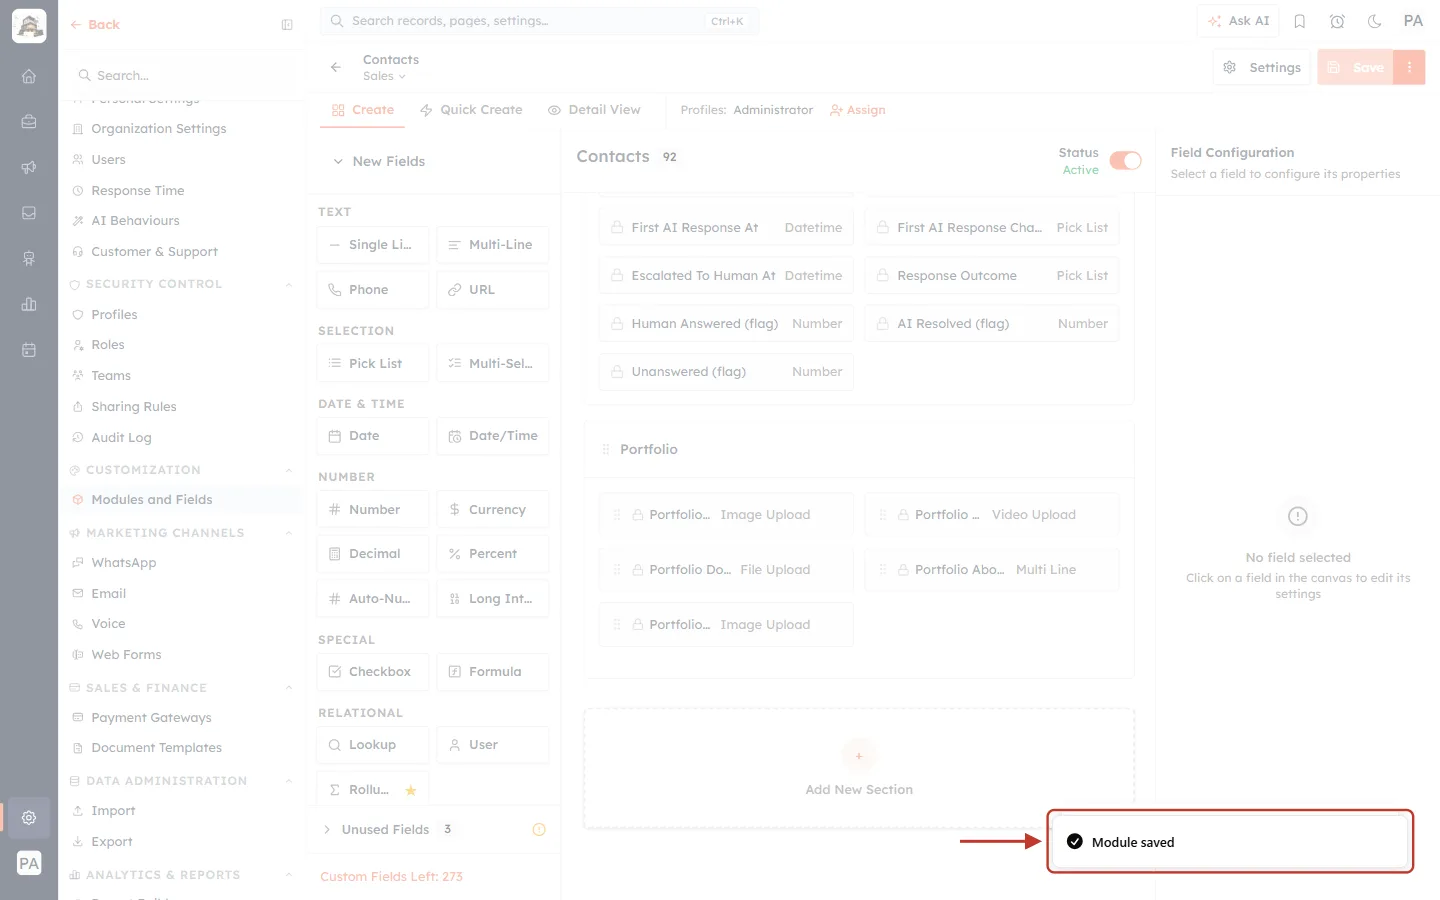Switch to the Quick Create tab
Screen dimensions: 1440x900
(x=471, y=110)
